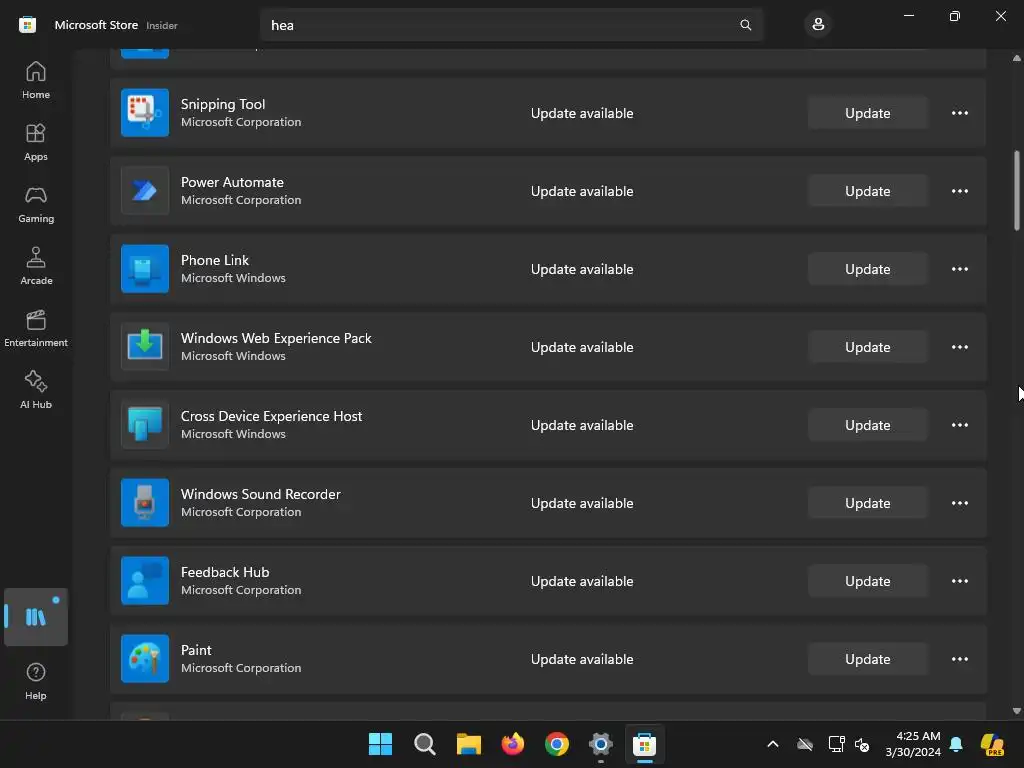Open Help in the sidebar
Image resolution: width=1024 pixels, height=768 pixels.
click(36, 681)
